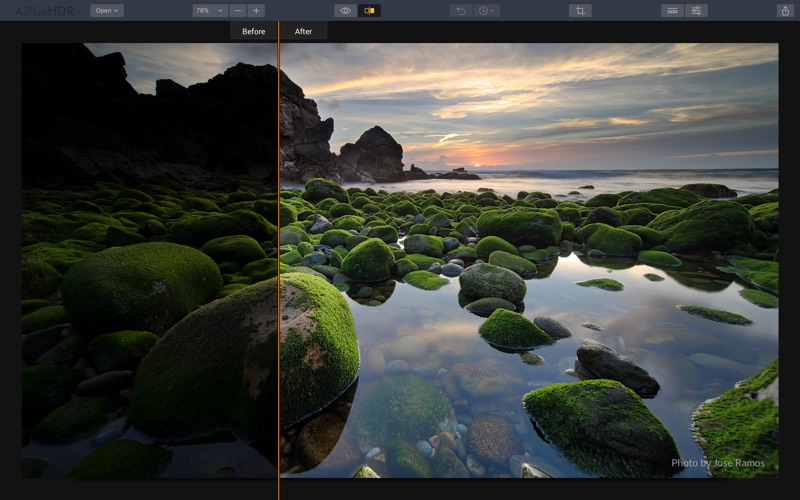Click the orange comparison divider line

click(279, 250)
